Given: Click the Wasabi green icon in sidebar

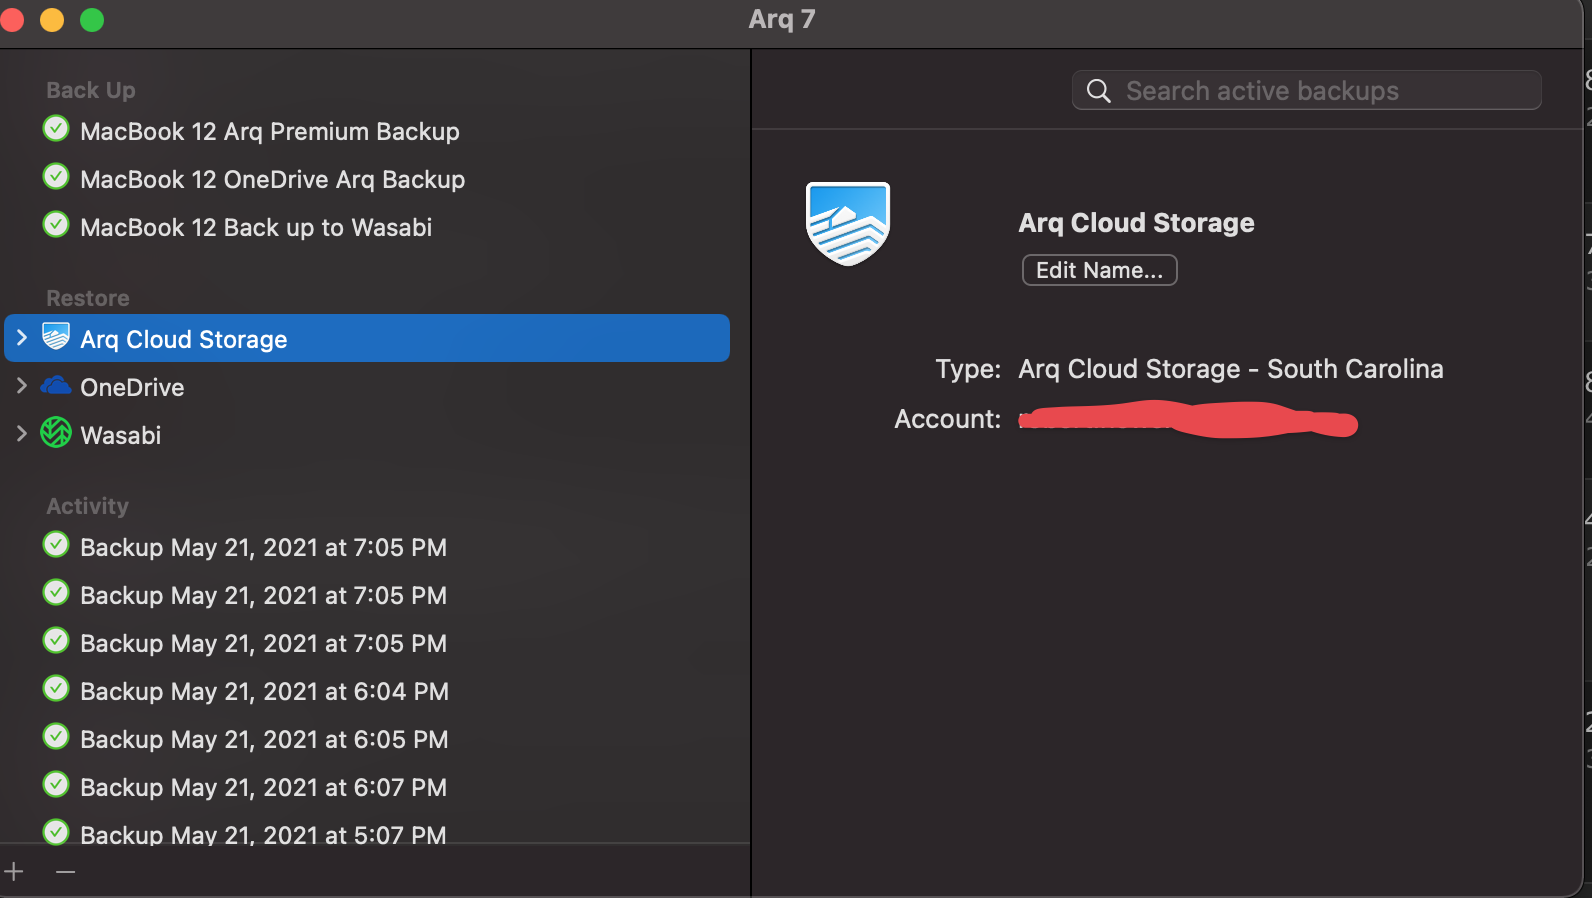Looking at the screenshot, I should point(56,433).
